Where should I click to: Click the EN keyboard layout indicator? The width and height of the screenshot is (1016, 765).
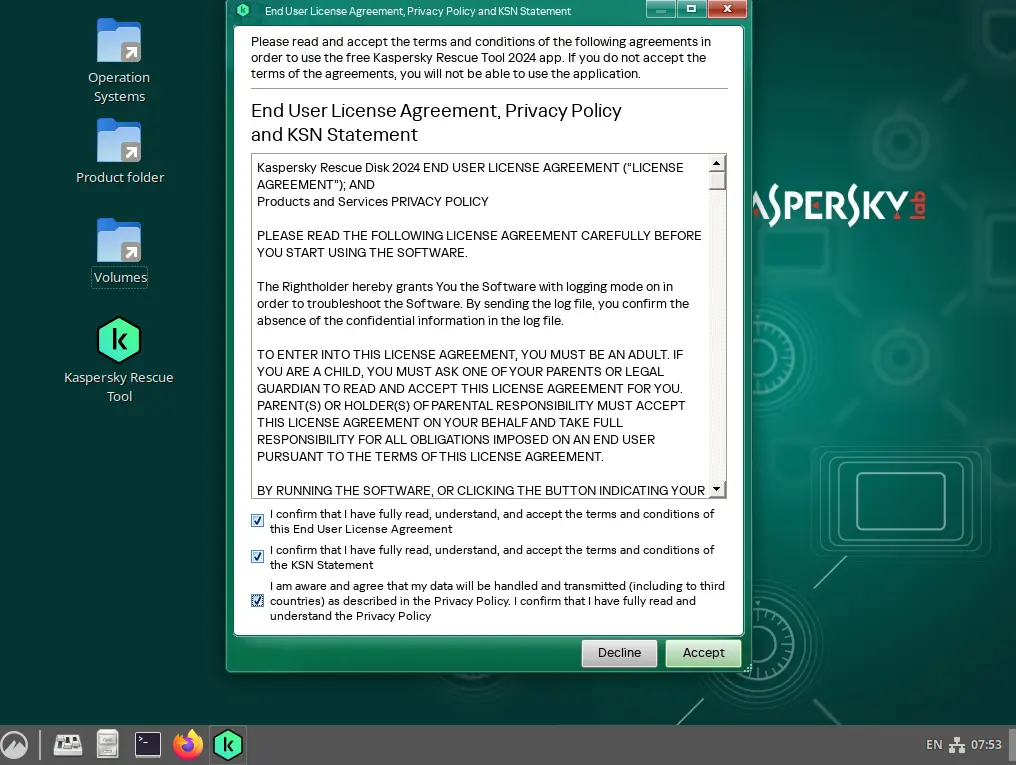934,745
